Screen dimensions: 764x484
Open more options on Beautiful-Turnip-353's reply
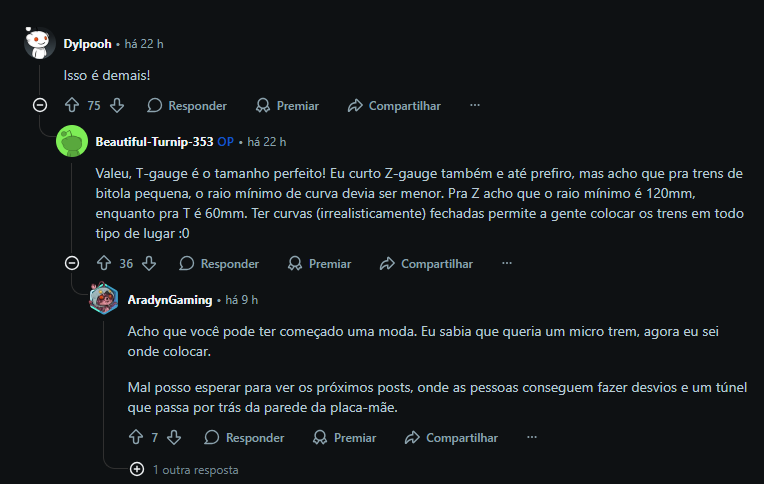tap(507, 264)
